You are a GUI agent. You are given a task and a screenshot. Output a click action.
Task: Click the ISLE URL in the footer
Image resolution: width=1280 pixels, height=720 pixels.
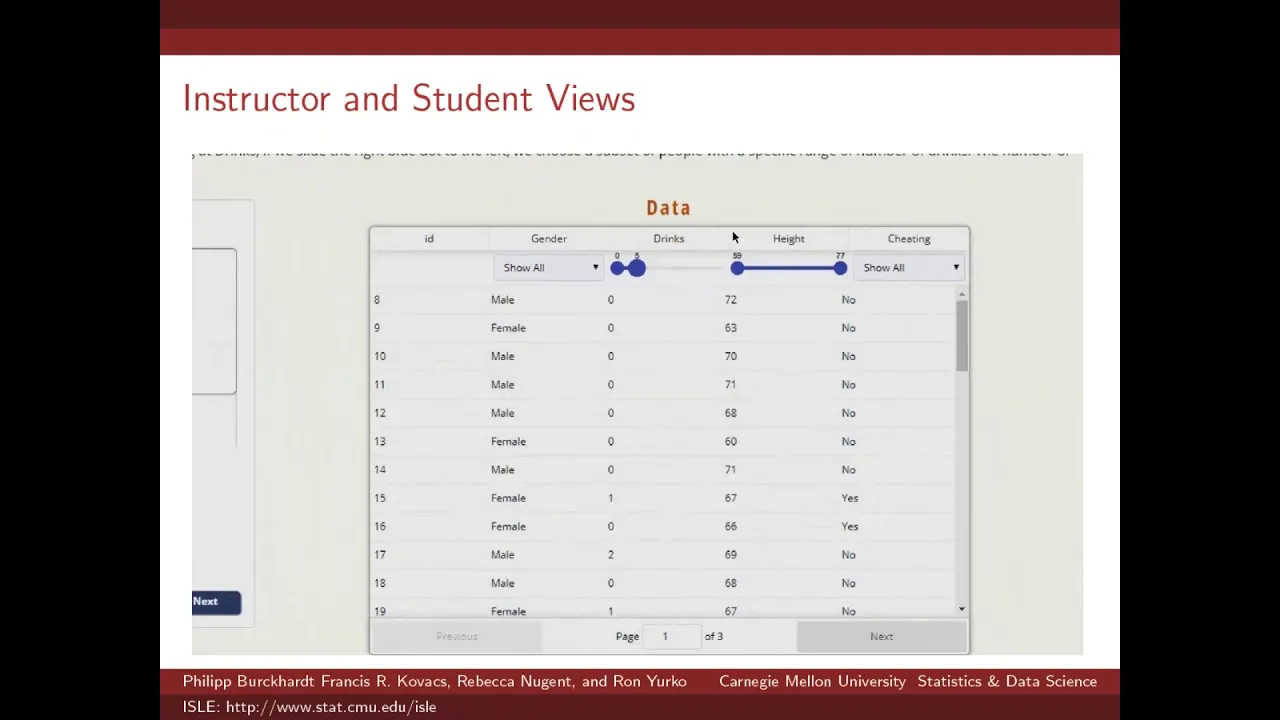331,707
